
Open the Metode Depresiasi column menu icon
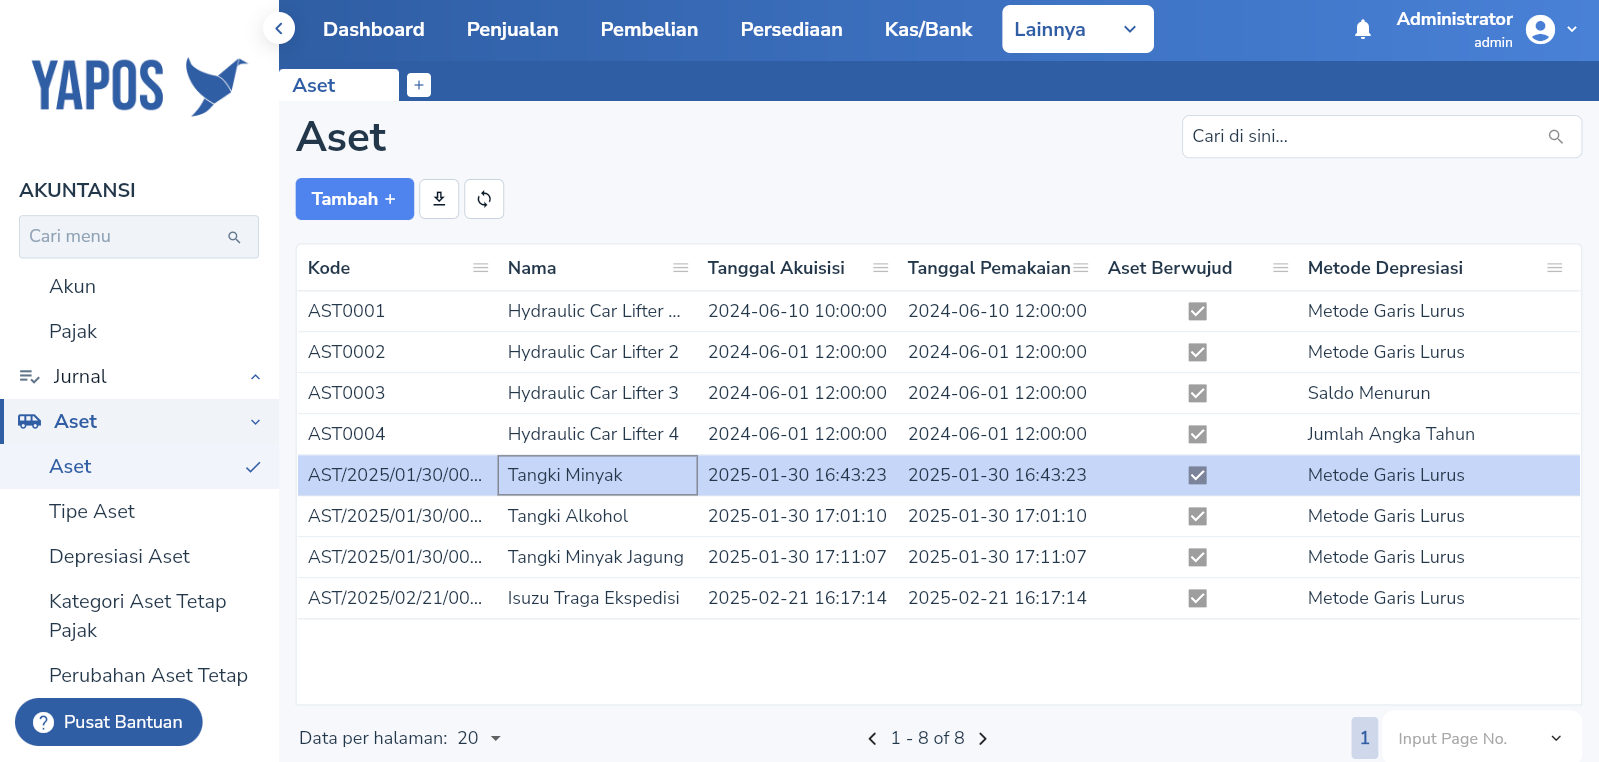pyautogui.click(x=1554, y=268)
